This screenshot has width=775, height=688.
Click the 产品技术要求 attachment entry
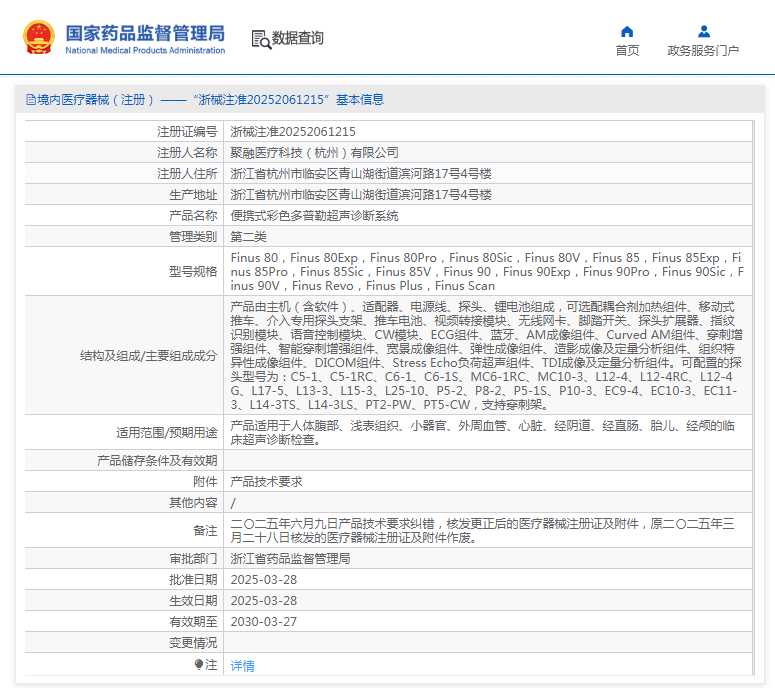(x=266, y=481)
